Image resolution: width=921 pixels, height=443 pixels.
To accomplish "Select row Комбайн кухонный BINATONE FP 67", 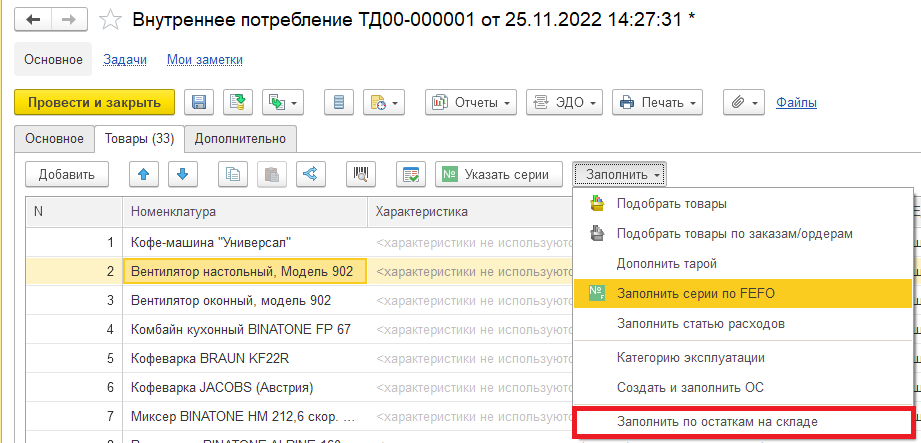I will (x=246, y=329).
